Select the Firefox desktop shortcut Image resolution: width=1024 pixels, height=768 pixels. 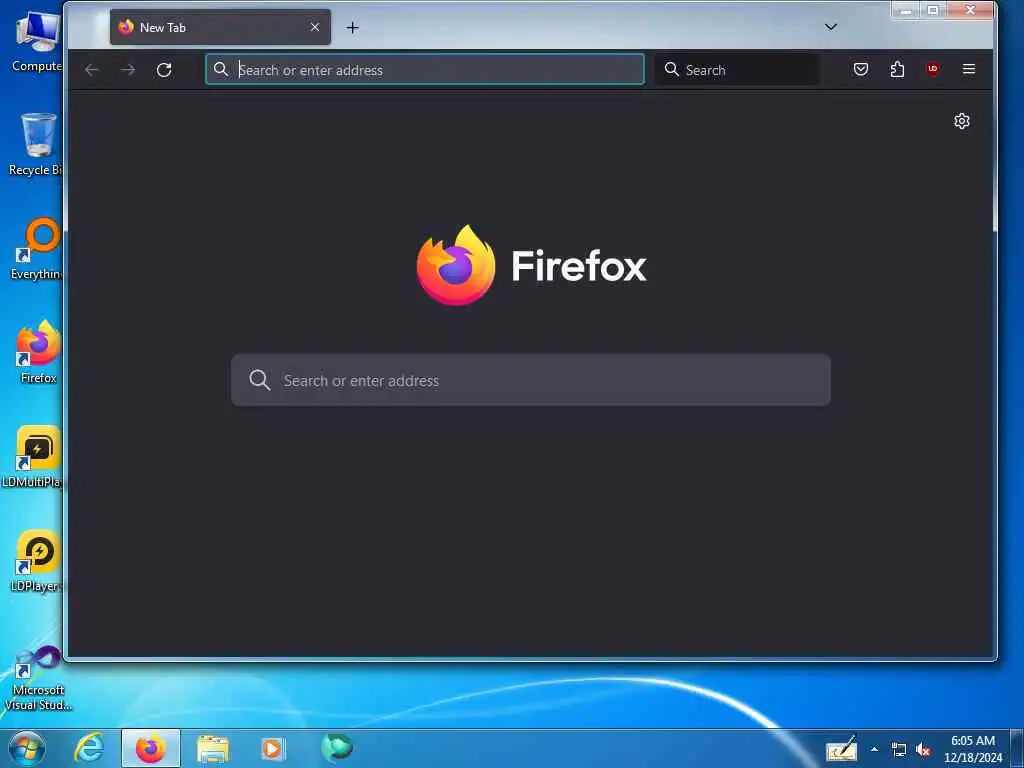point(38,351)
